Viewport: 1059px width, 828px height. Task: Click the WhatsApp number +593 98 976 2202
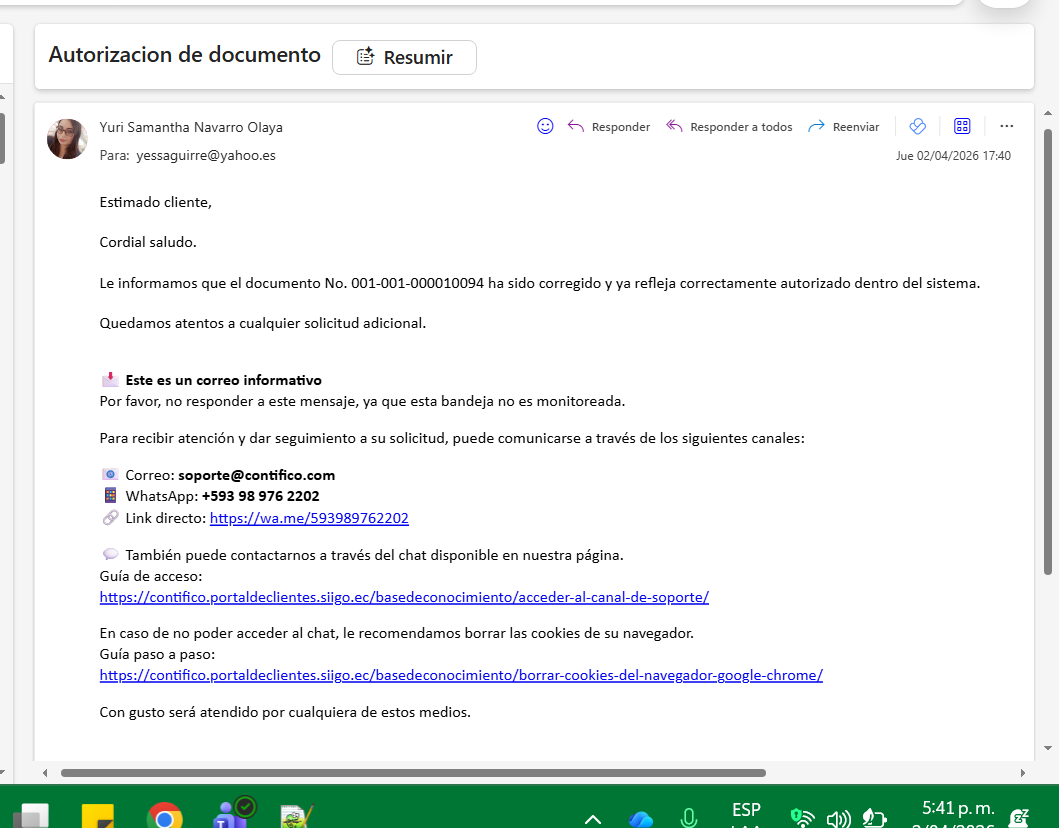[x=261, y=496]
